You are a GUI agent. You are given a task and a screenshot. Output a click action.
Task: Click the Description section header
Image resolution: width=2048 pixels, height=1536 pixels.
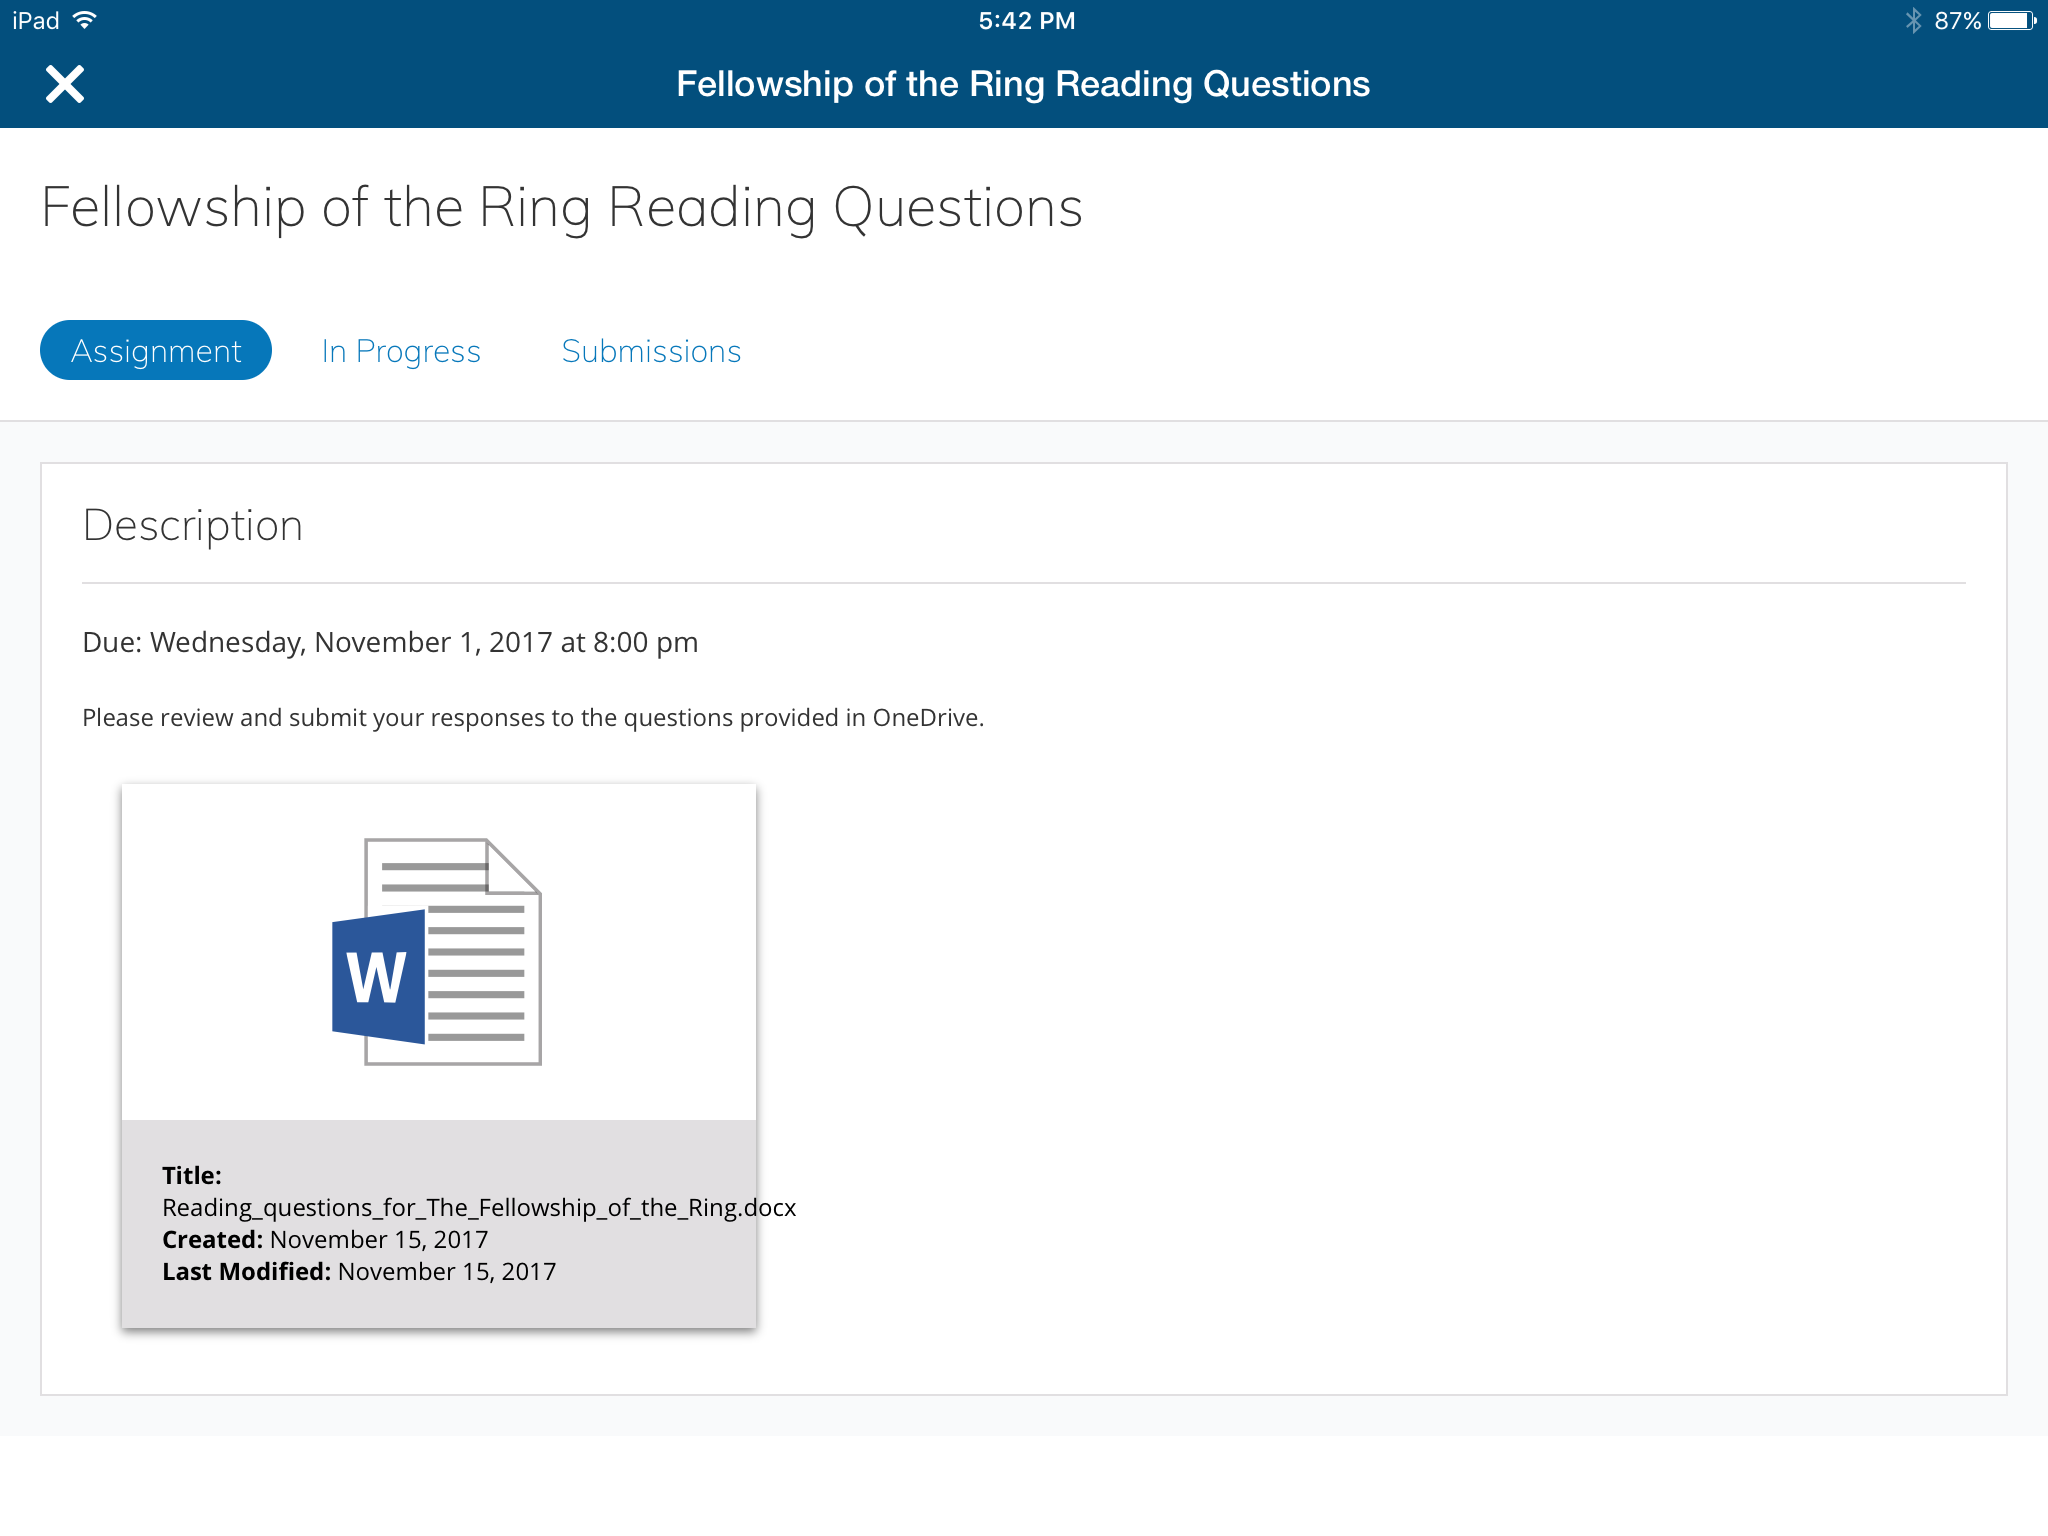(193, 526)
